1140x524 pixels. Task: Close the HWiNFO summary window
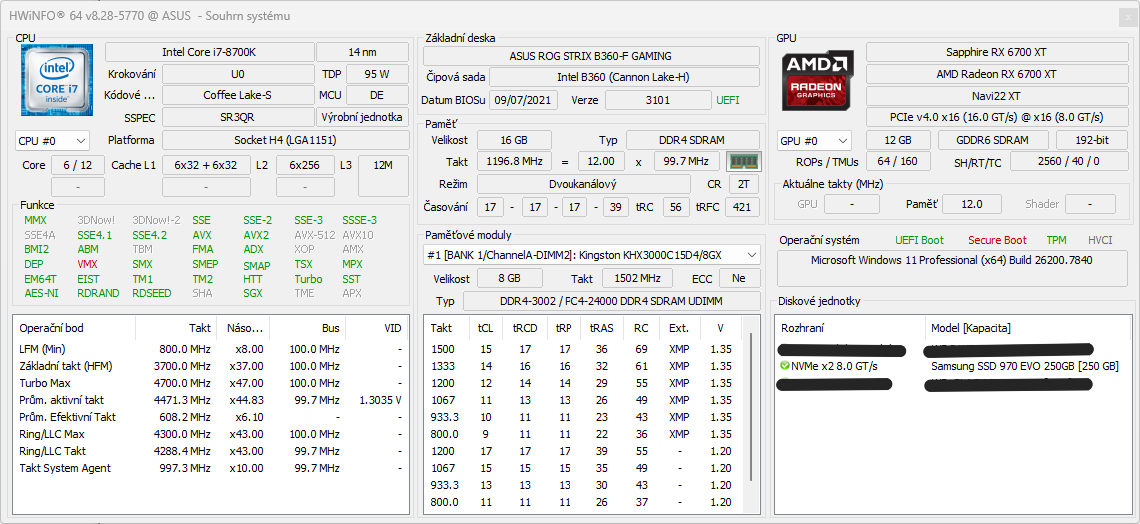(1128, 17)
